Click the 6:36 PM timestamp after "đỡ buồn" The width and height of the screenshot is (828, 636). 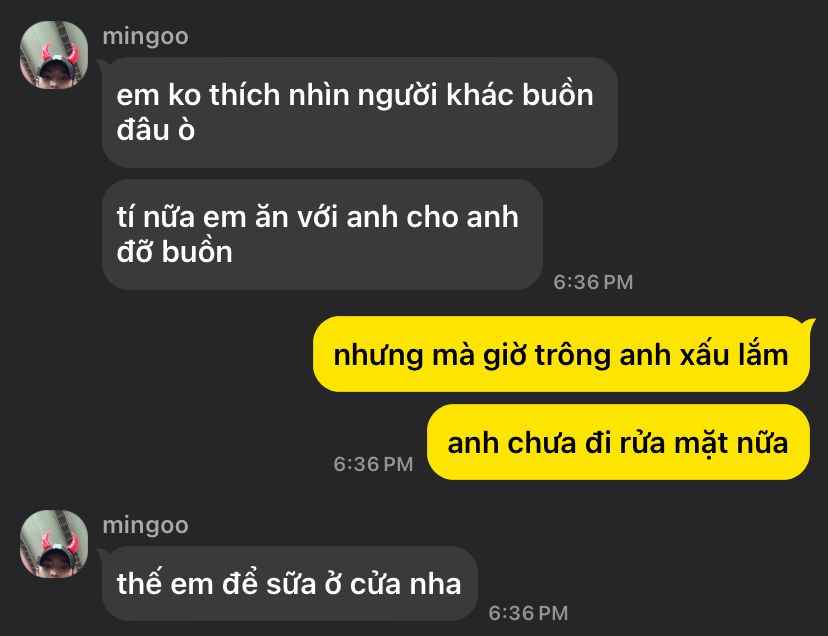593,282
